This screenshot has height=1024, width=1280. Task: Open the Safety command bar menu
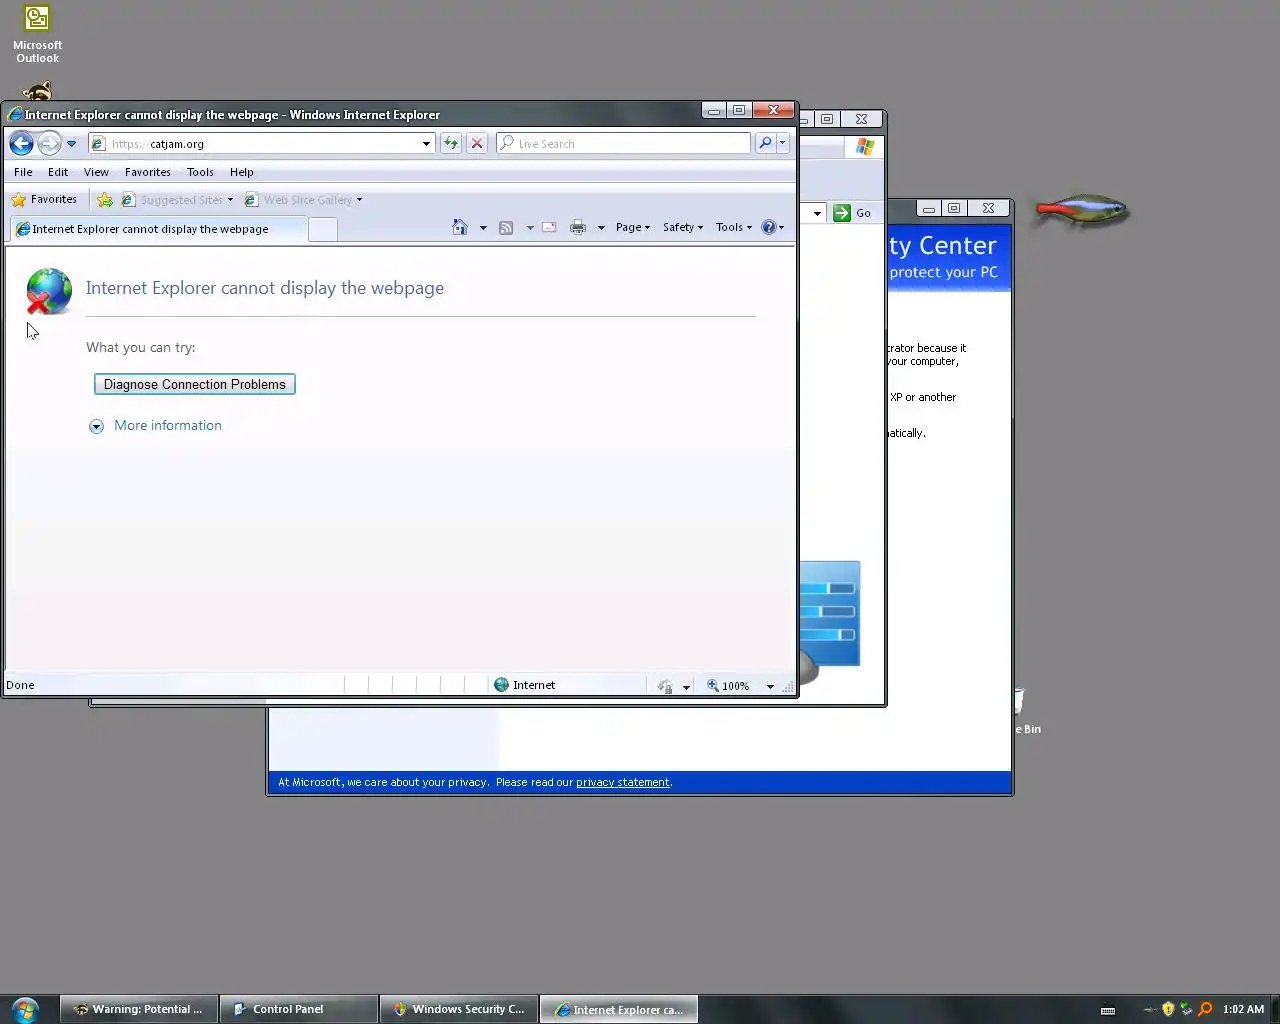[683, 227]
